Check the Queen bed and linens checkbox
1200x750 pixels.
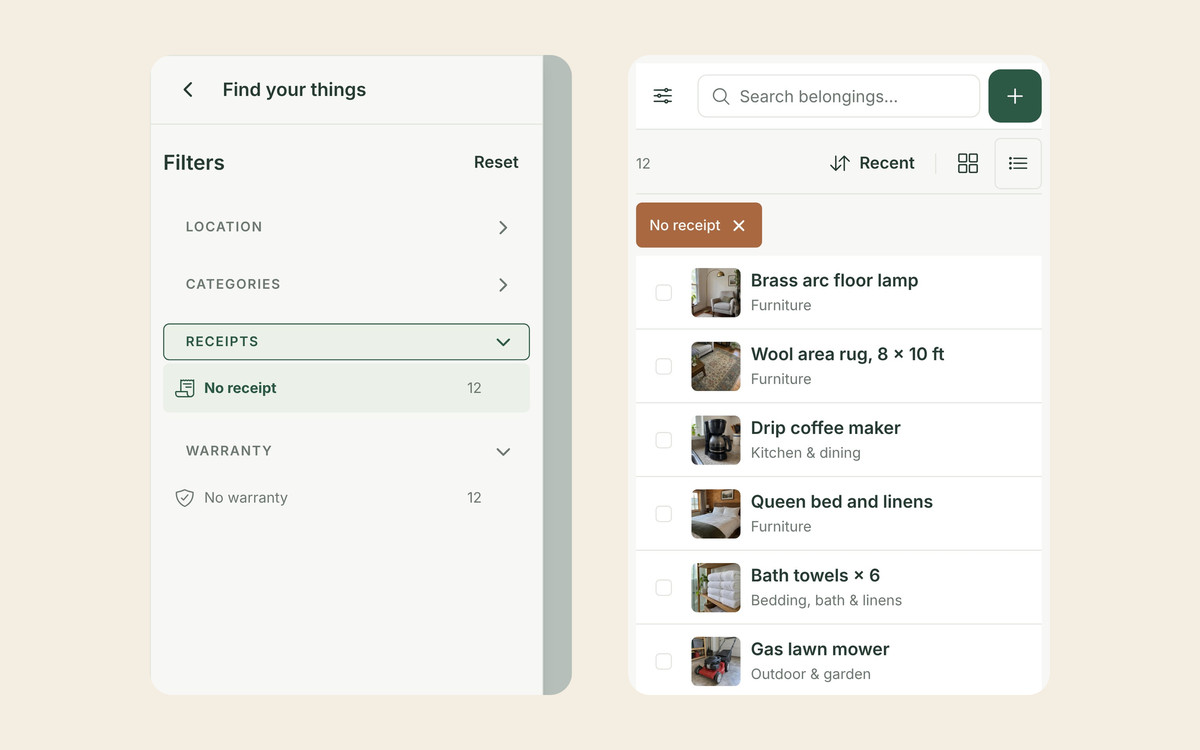[x=664, y=514]
